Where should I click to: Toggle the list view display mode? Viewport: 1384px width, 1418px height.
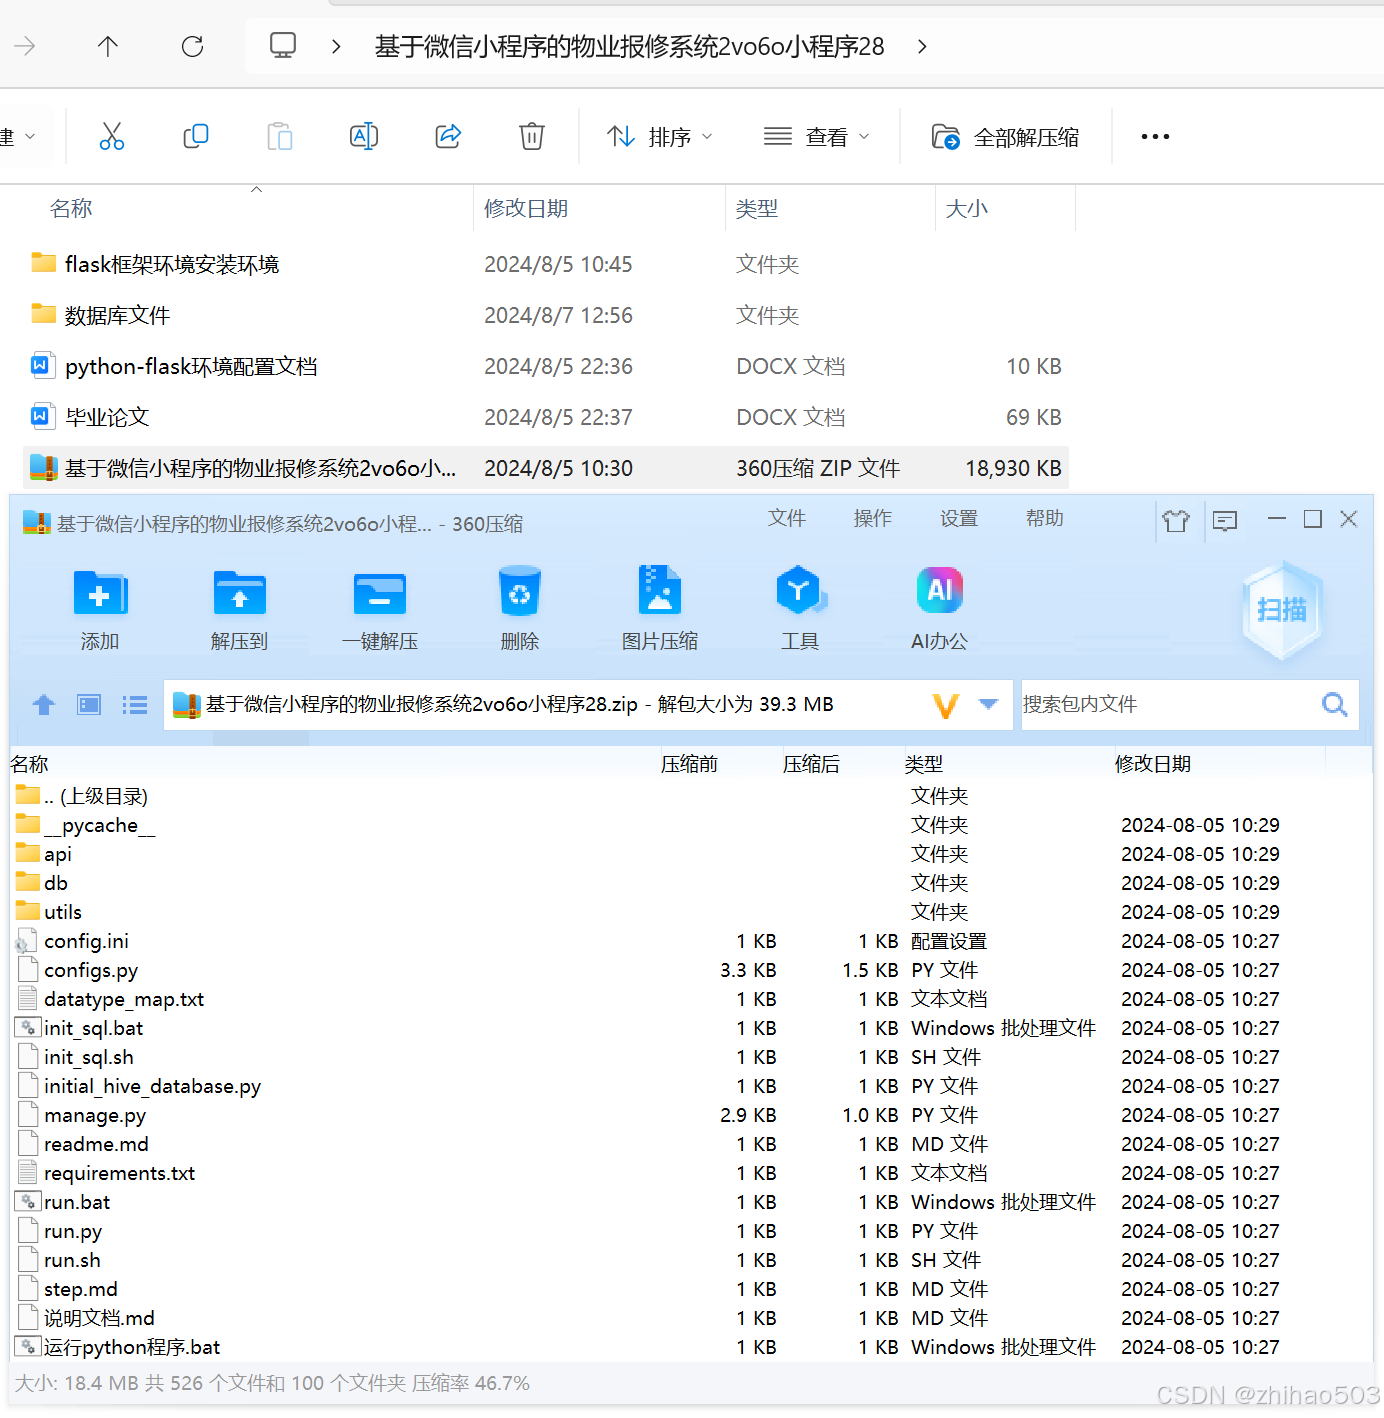click(x=135, y=705)
